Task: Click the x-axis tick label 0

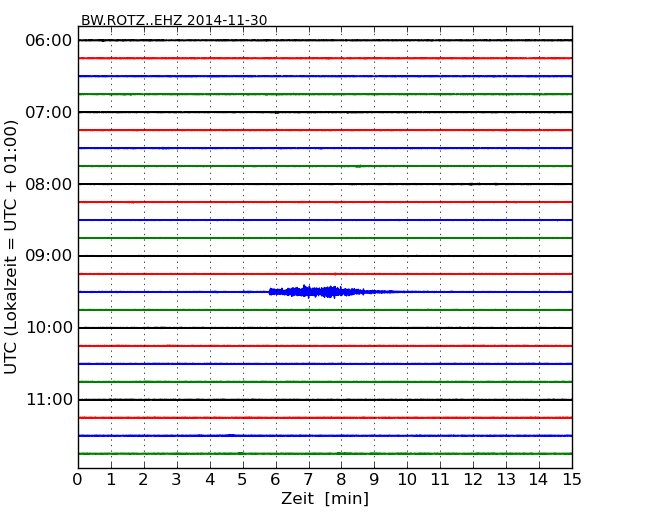Action: pyautogui.click(x=78, y=480)
